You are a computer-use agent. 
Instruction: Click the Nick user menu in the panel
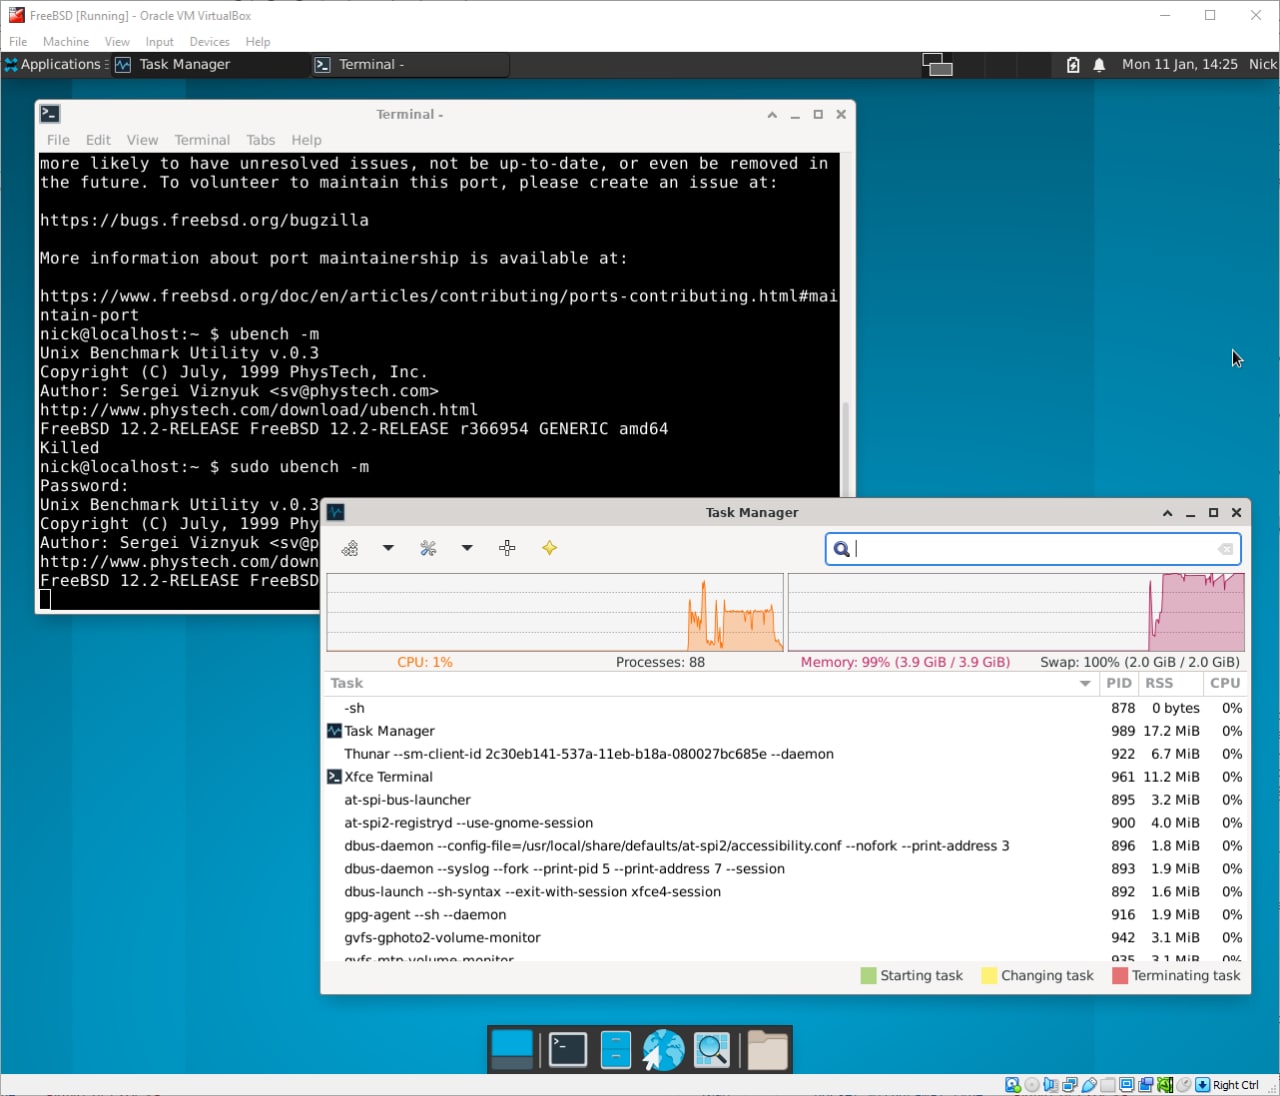point(1263,64)
